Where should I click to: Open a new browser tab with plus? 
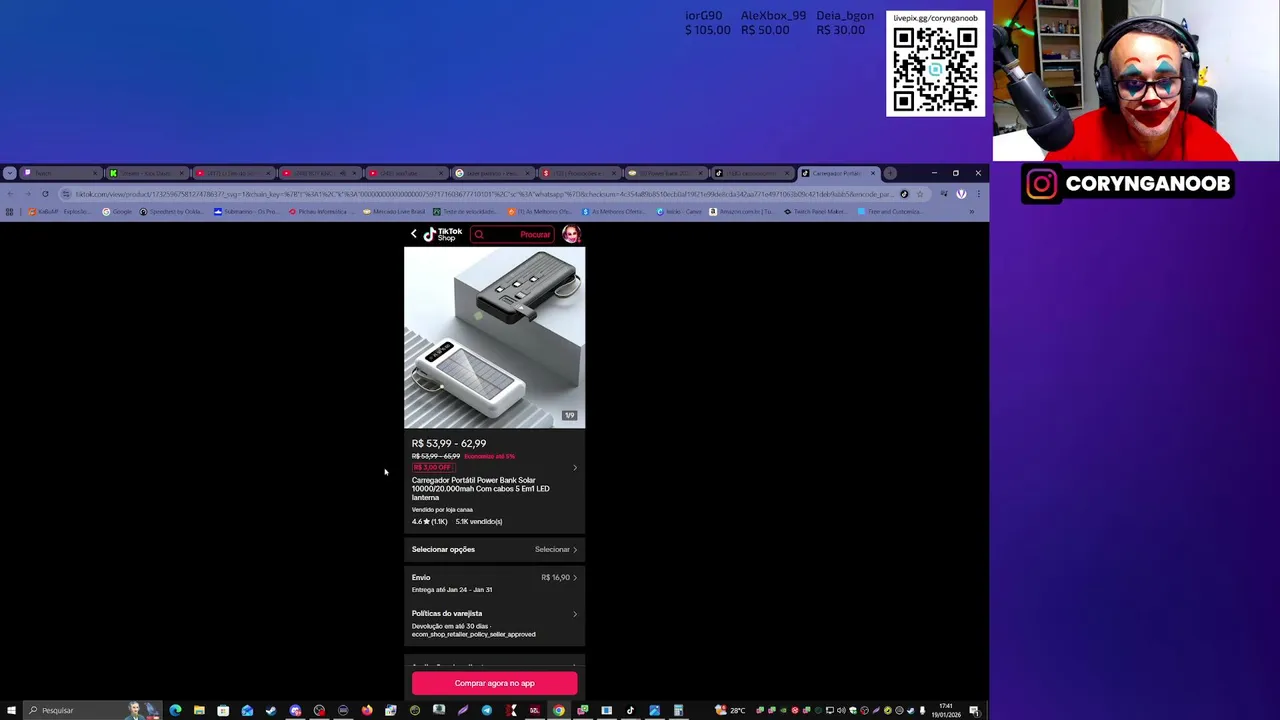click(x=890, y=173)
